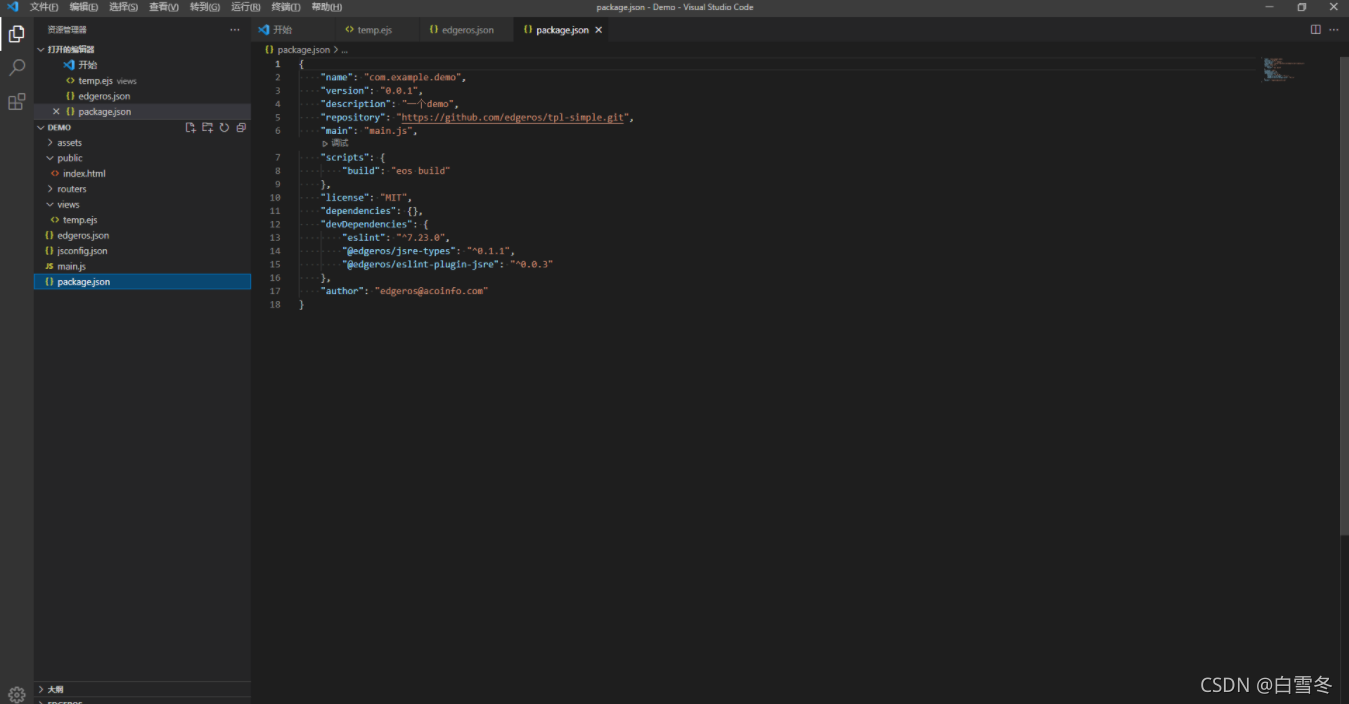Click the "name" key on line 2
Image resolution: width=1349 pixels, height=704 pixels.
(x=338, y=77)
